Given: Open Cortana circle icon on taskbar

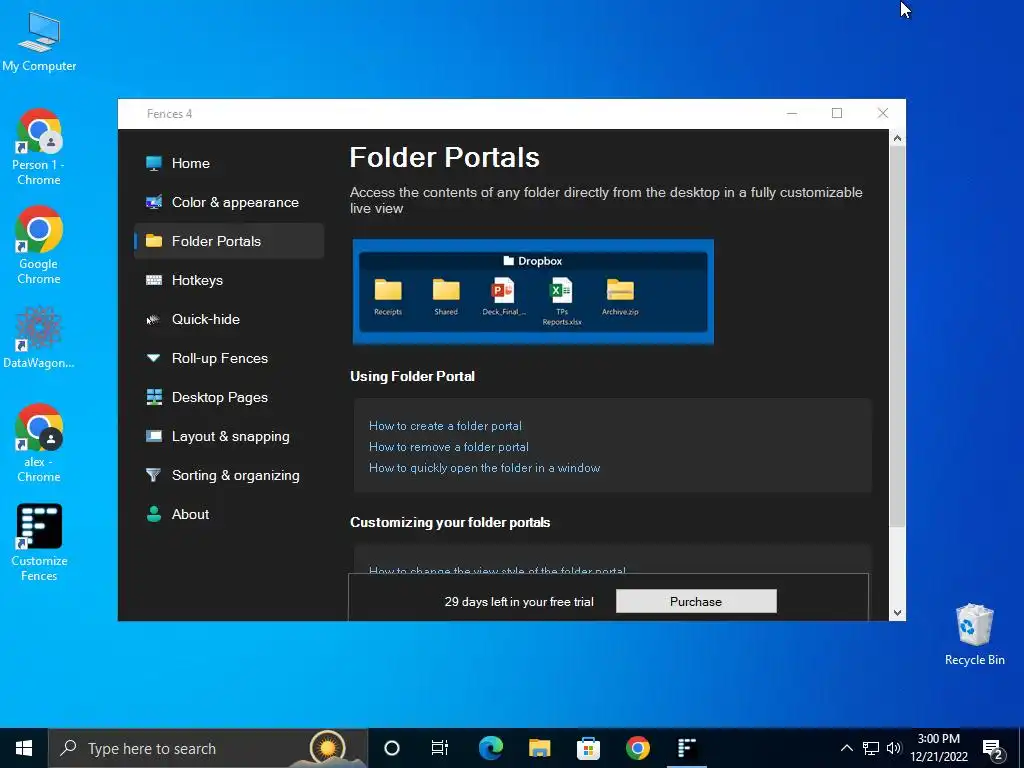Looking at the screenshot, I should coord(392,748).
